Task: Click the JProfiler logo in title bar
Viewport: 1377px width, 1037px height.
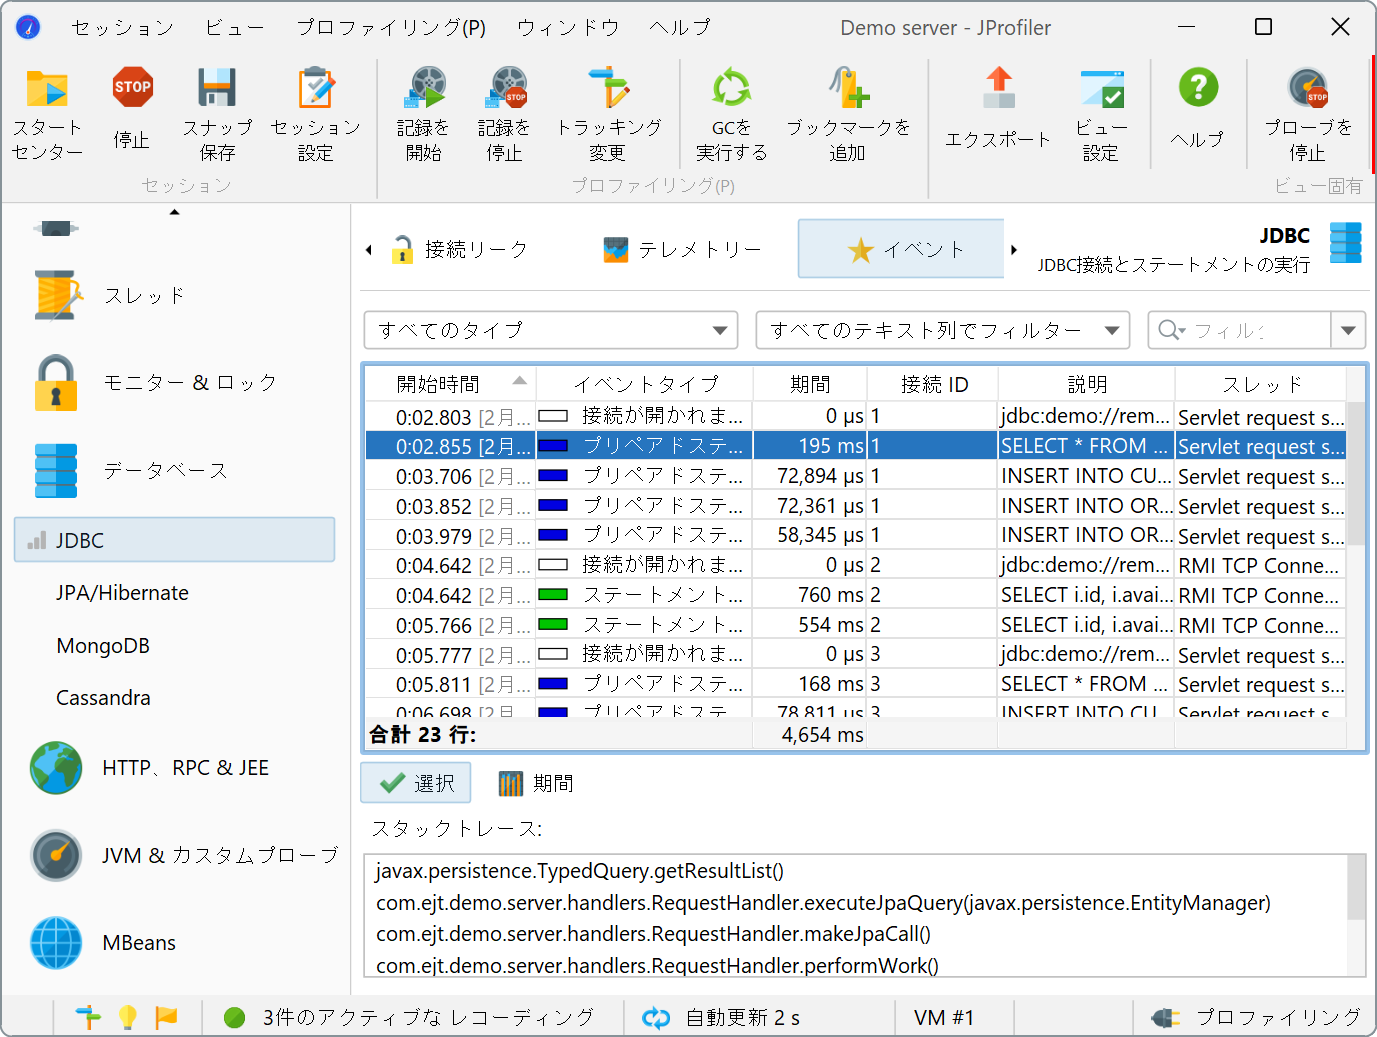Action: tap(28, 27)
